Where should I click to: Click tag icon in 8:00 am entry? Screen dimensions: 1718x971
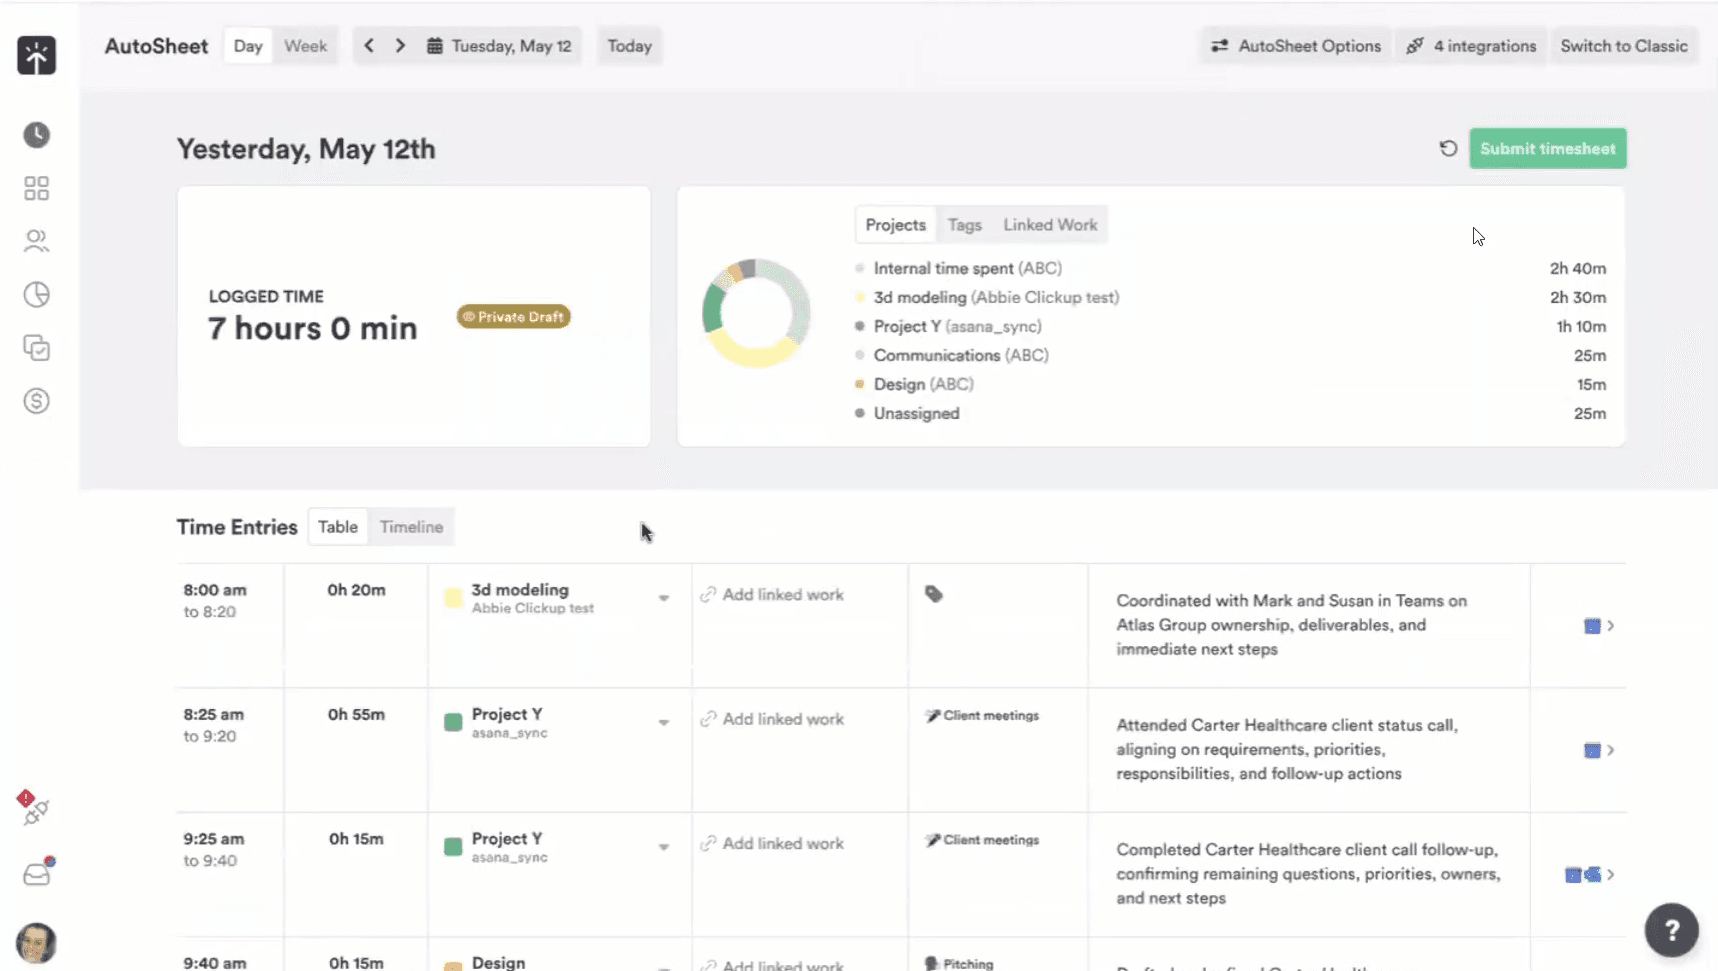(x=934, y=594)
